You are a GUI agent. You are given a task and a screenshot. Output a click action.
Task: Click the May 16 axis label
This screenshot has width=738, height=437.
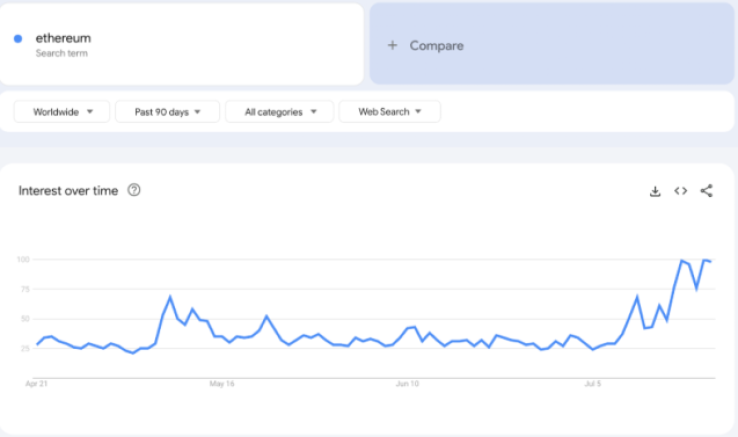221,383
